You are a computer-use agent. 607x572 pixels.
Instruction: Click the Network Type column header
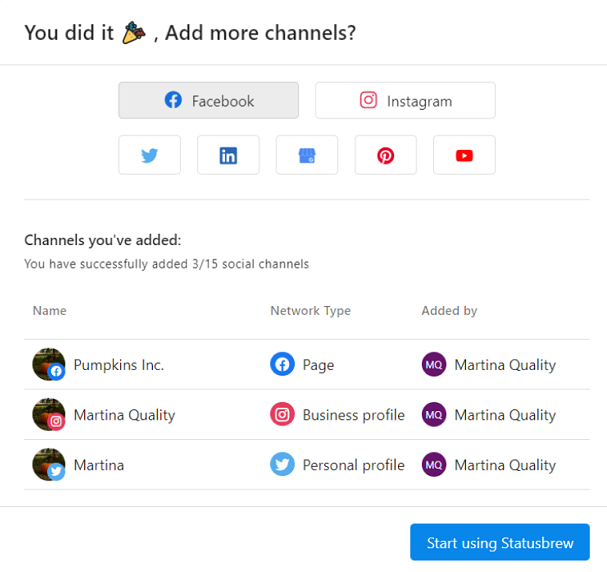click(310, 310)
